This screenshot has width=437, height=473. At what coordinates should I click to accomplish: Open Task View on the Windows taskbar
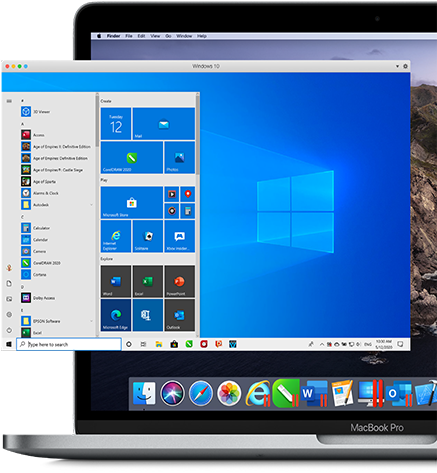click(x=143, y=344)
